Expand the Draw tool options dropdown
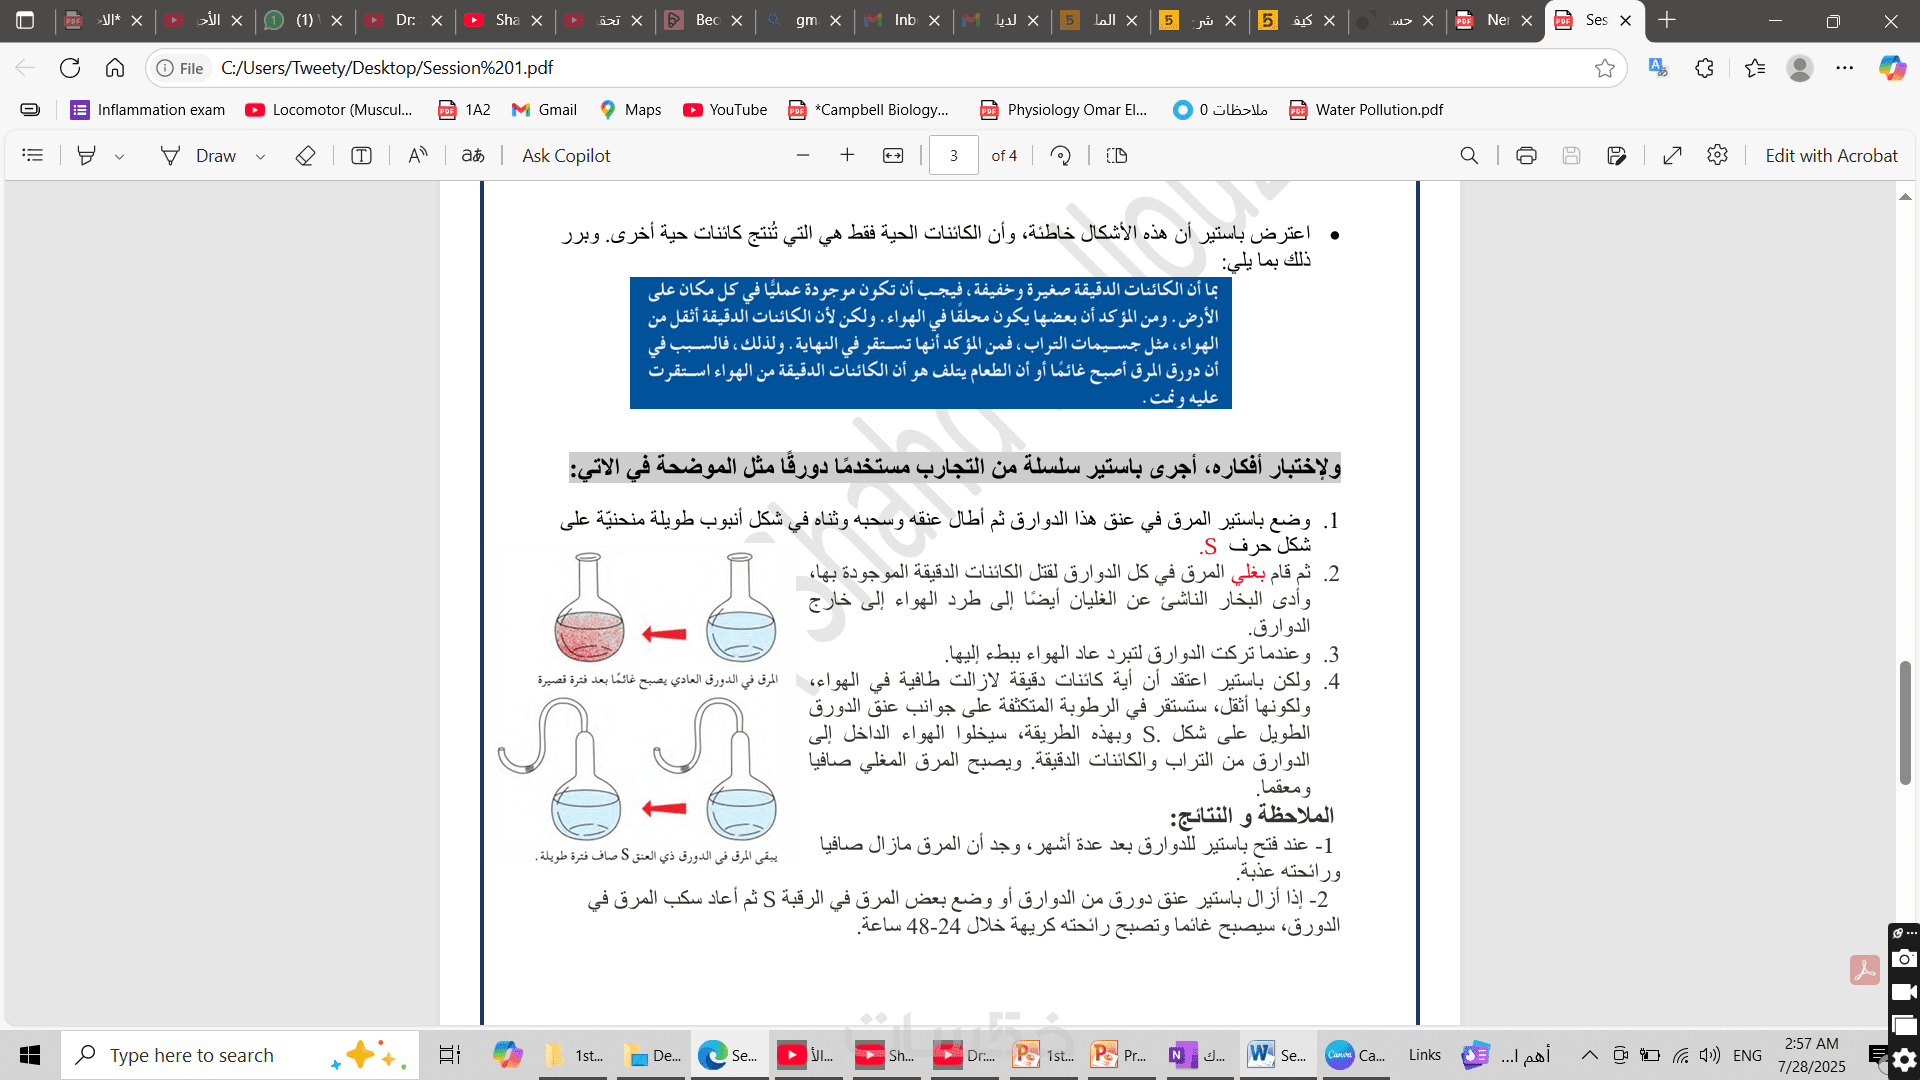Screen dimensions: 1920x1080 tap(260, 157)
